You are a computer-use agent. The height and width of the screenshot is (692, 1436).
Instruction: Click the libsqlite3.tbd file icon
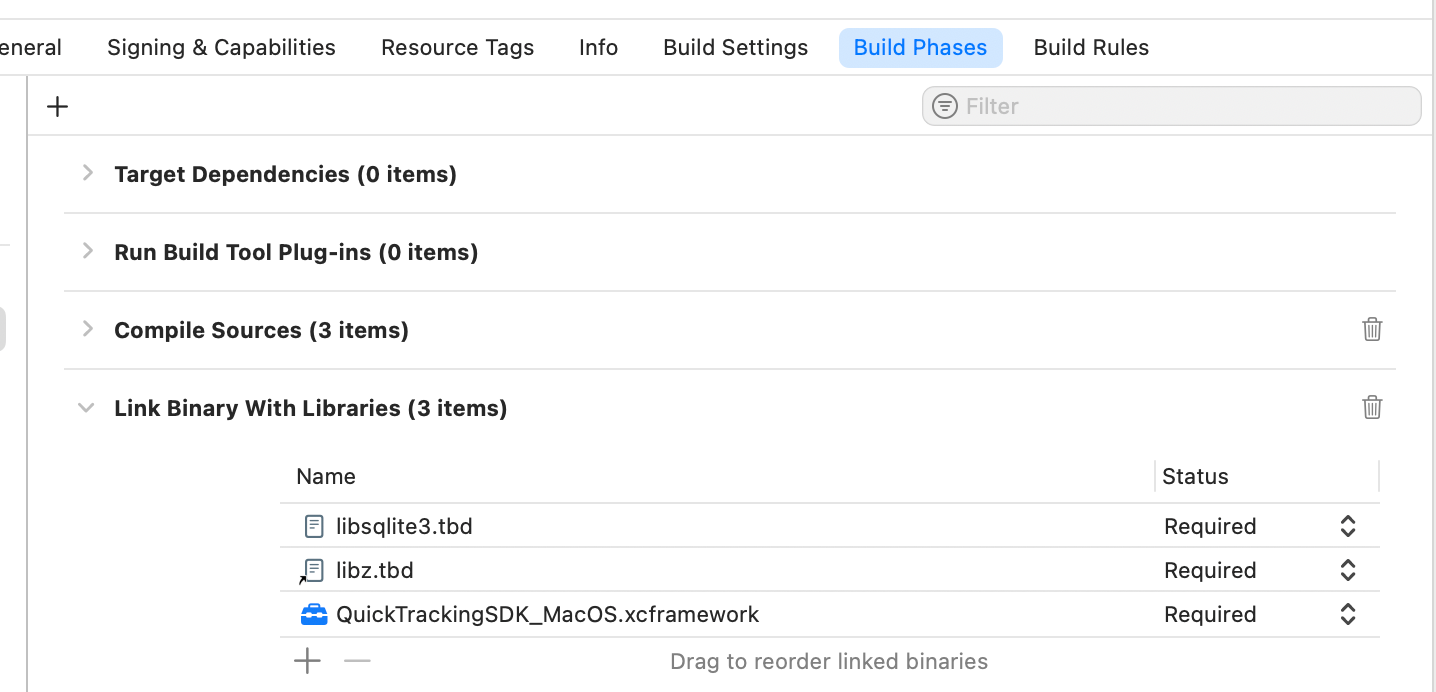click(314, 526)
